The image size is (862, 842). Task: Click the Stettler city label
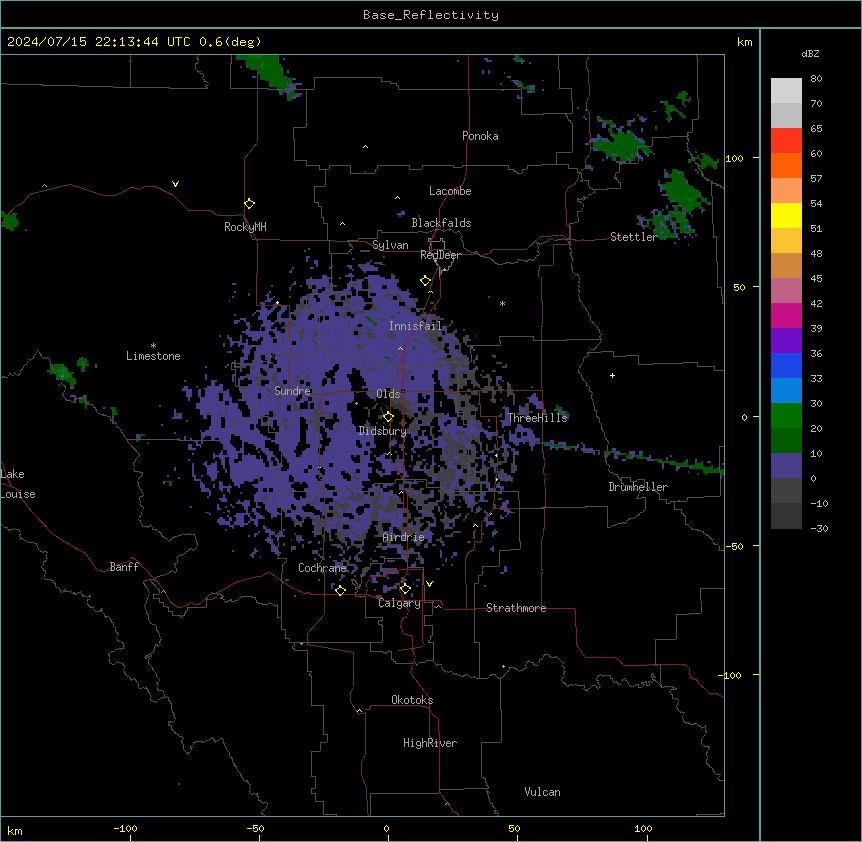coord(633,237)
